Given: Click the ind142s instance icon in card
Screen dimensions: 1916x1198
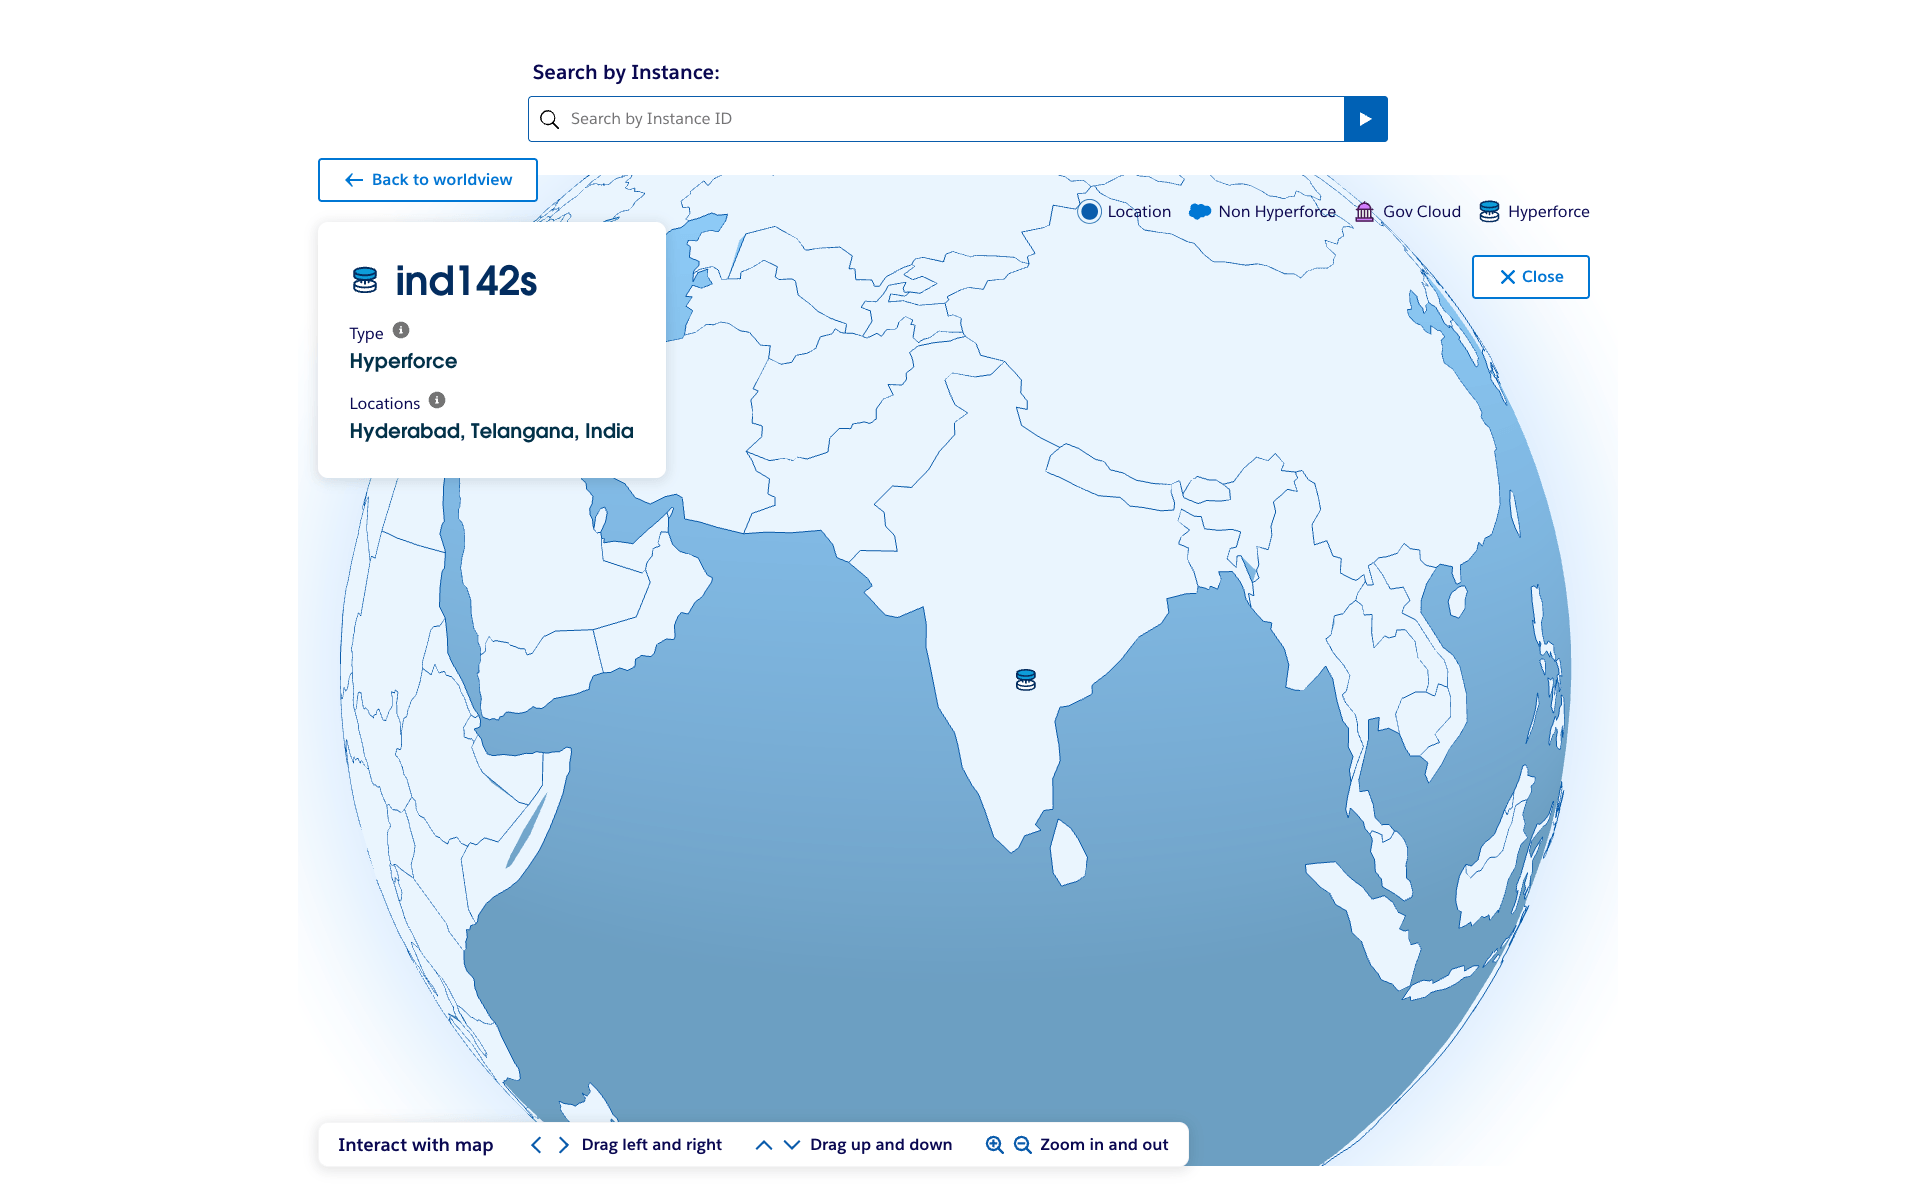Looking at the screenshot, I should (x=365, y=281).
